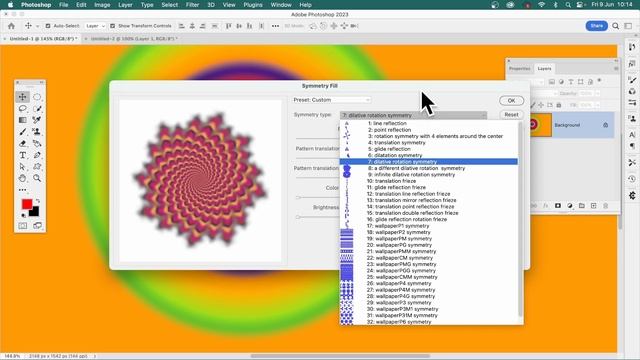Click the black background color swatch
The width and height of the screenshot is (640, 360).
pyautogui.click(x=35, y=211)
